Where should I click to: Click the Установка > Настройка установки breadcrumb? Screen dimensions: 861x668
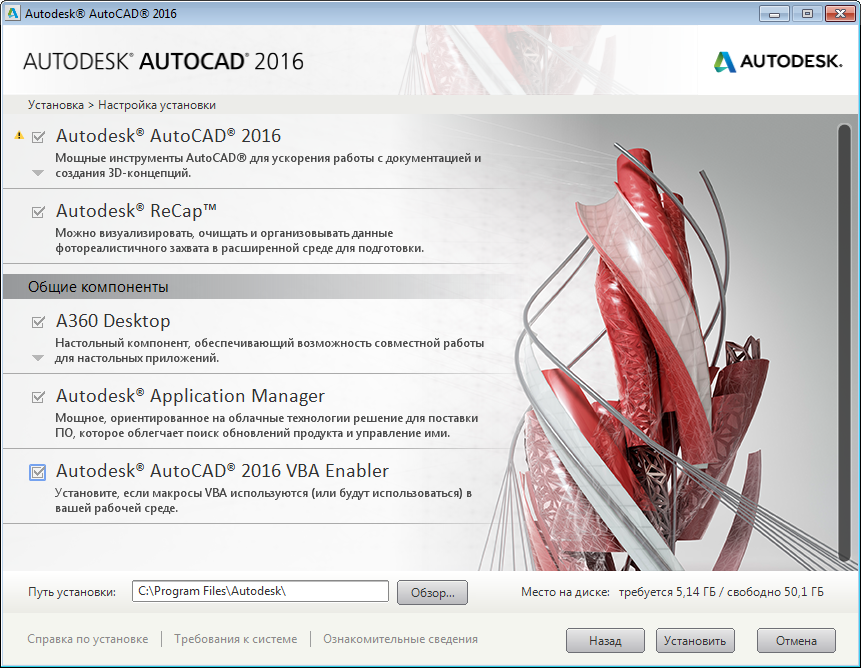tap(122, 105)
